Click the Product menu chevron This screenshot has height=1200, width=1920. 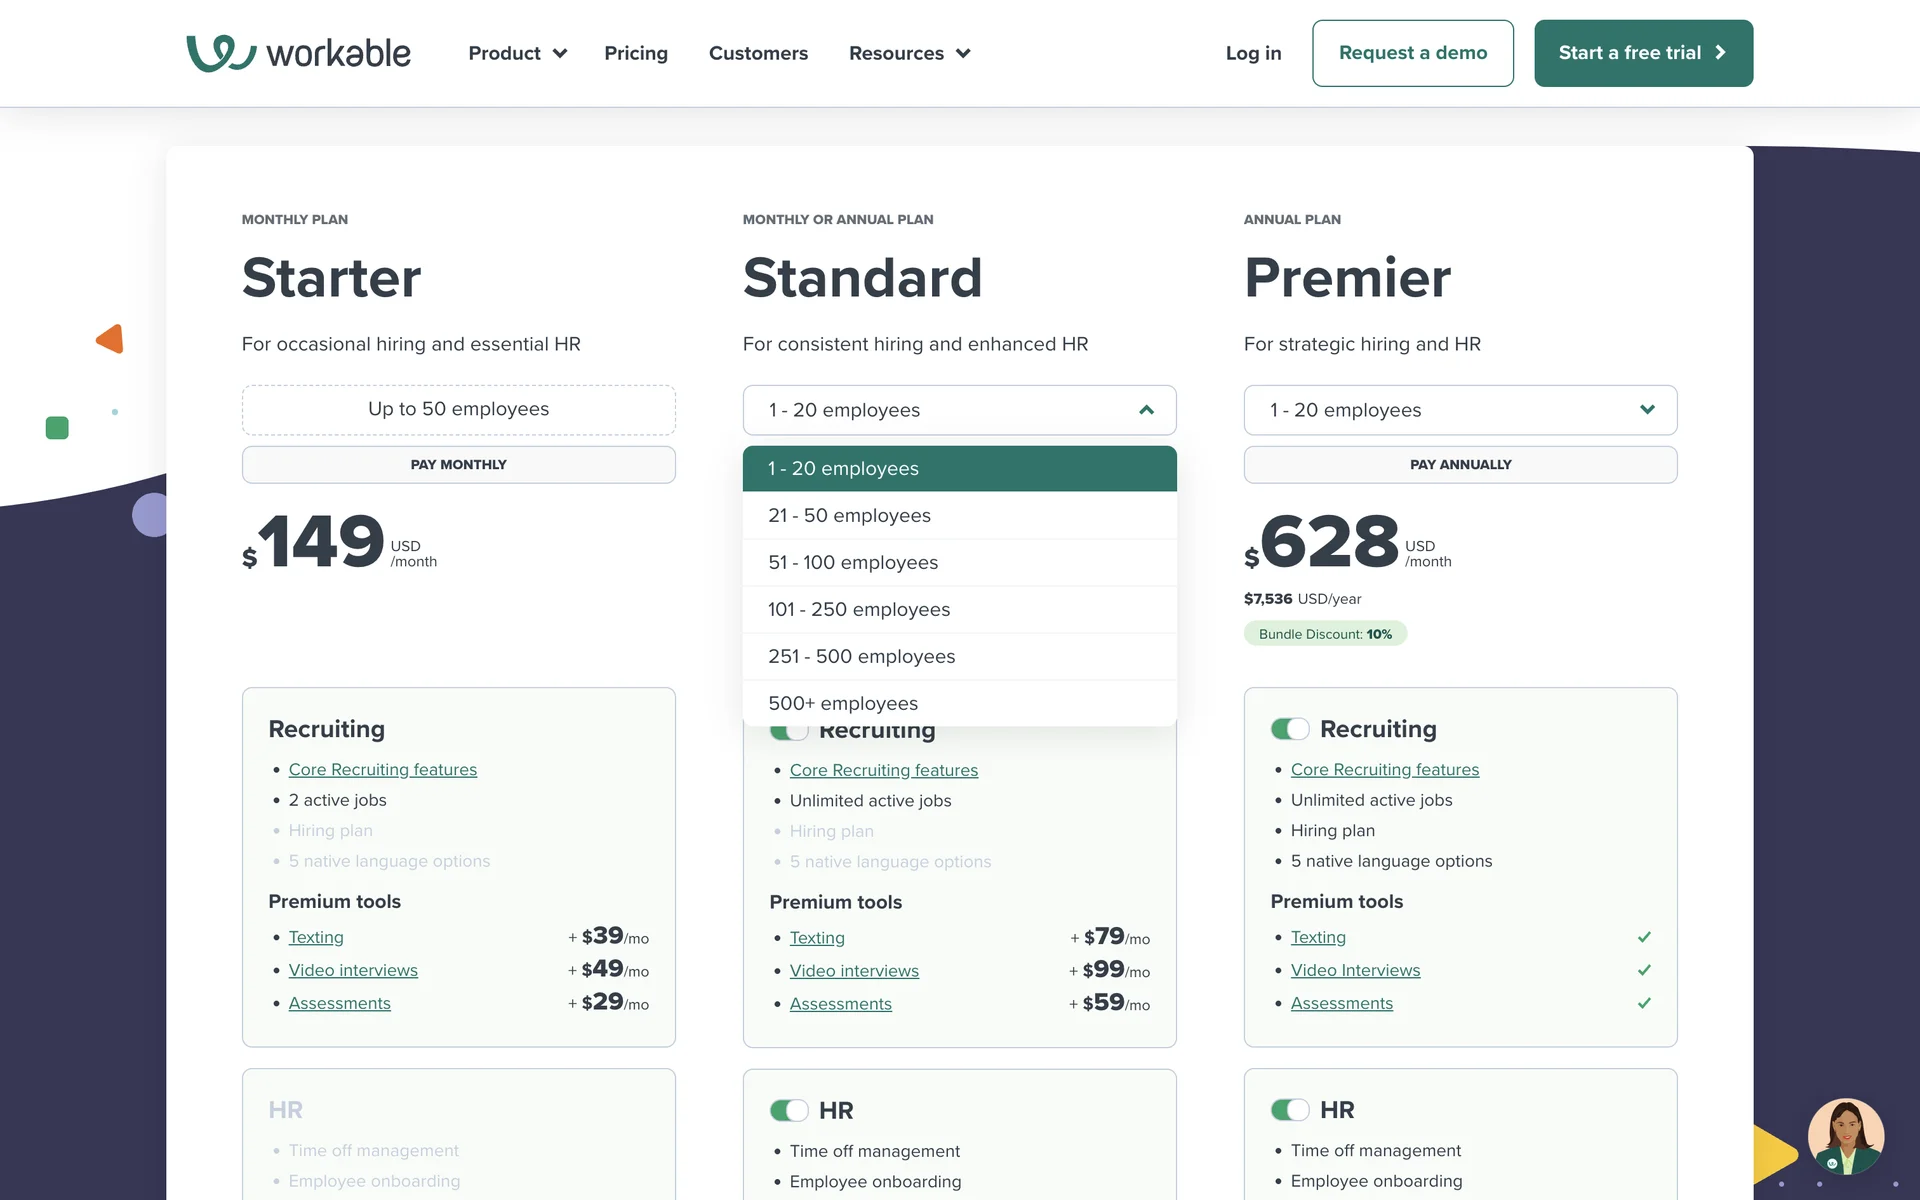point(560,54)
